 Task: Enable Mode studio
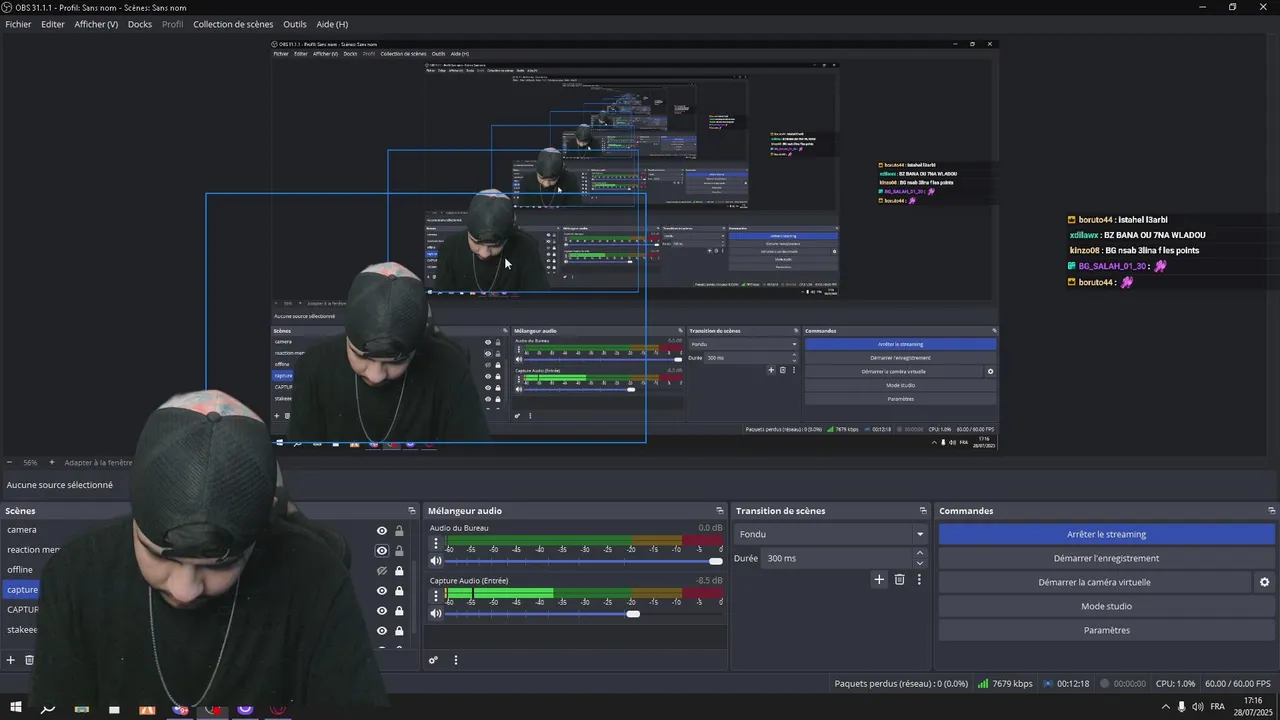(1106, 606)
